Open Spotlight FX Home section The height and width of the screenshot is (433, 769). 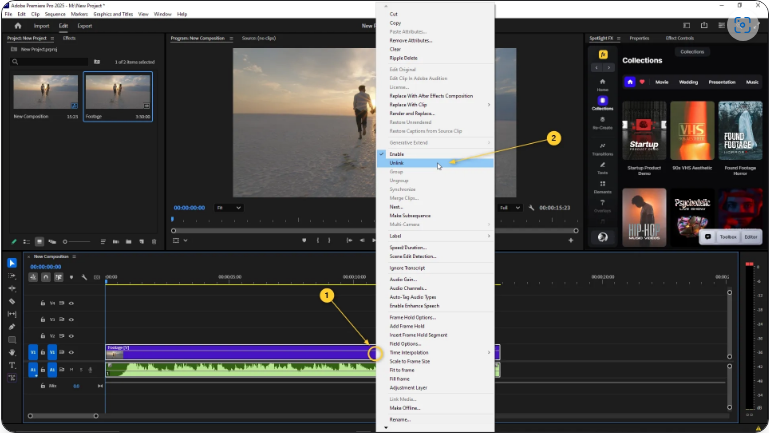(602, 84)
